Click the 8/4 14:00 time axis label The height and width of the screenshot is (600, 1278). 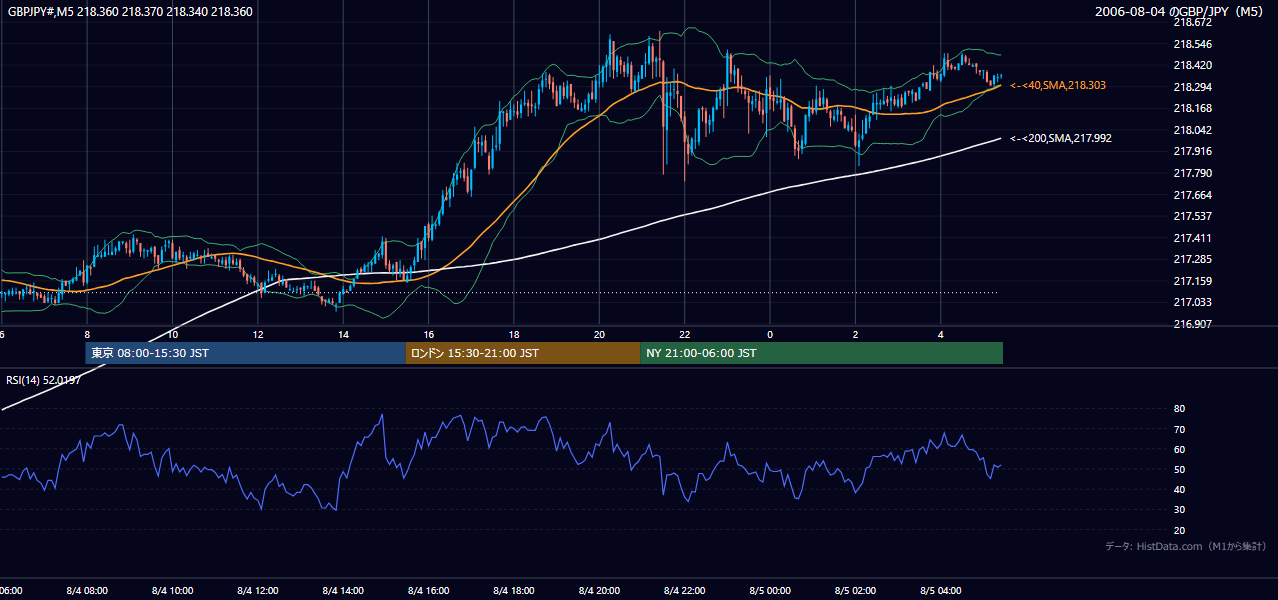click(x=343, y=591)
